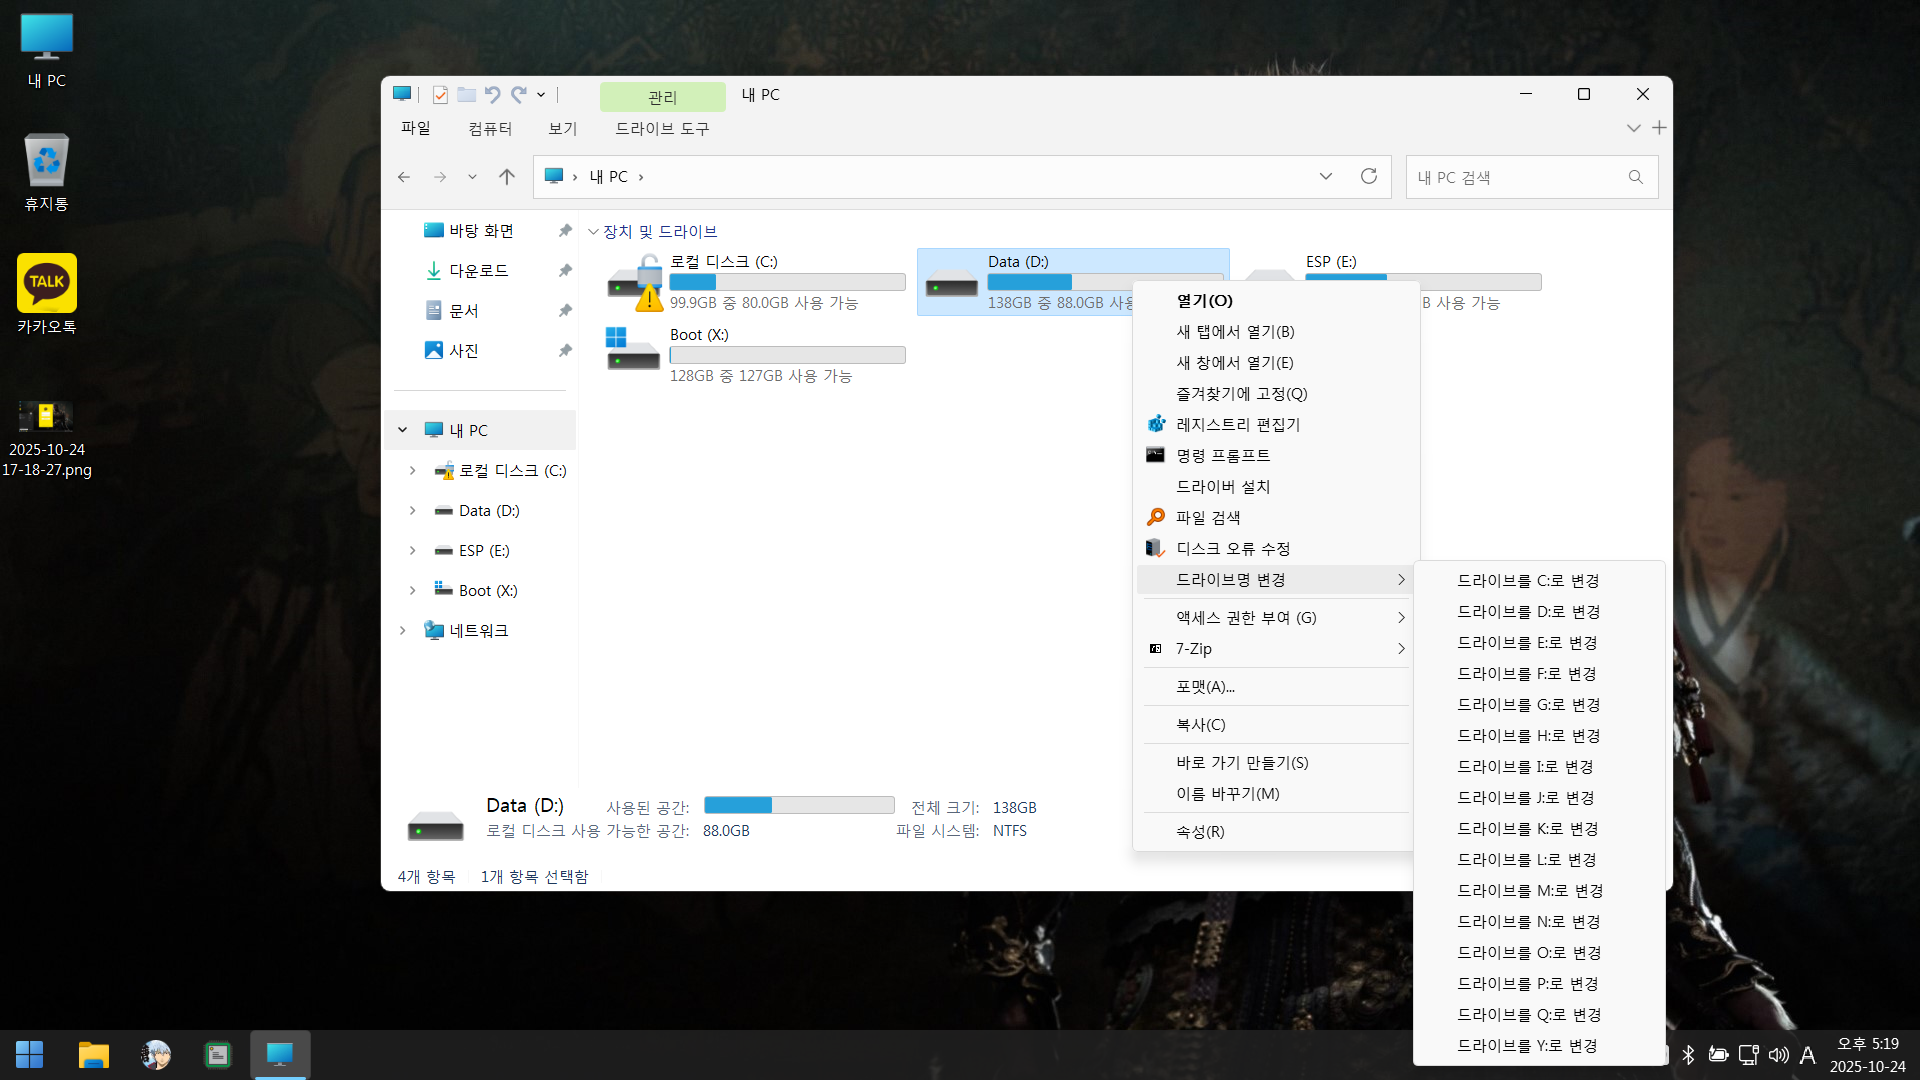1920x1080 pixels.
Task: Choose 드라이브를 F:로 변경 in submenu
Action: pyautogui.click(x=1525, y=674)
